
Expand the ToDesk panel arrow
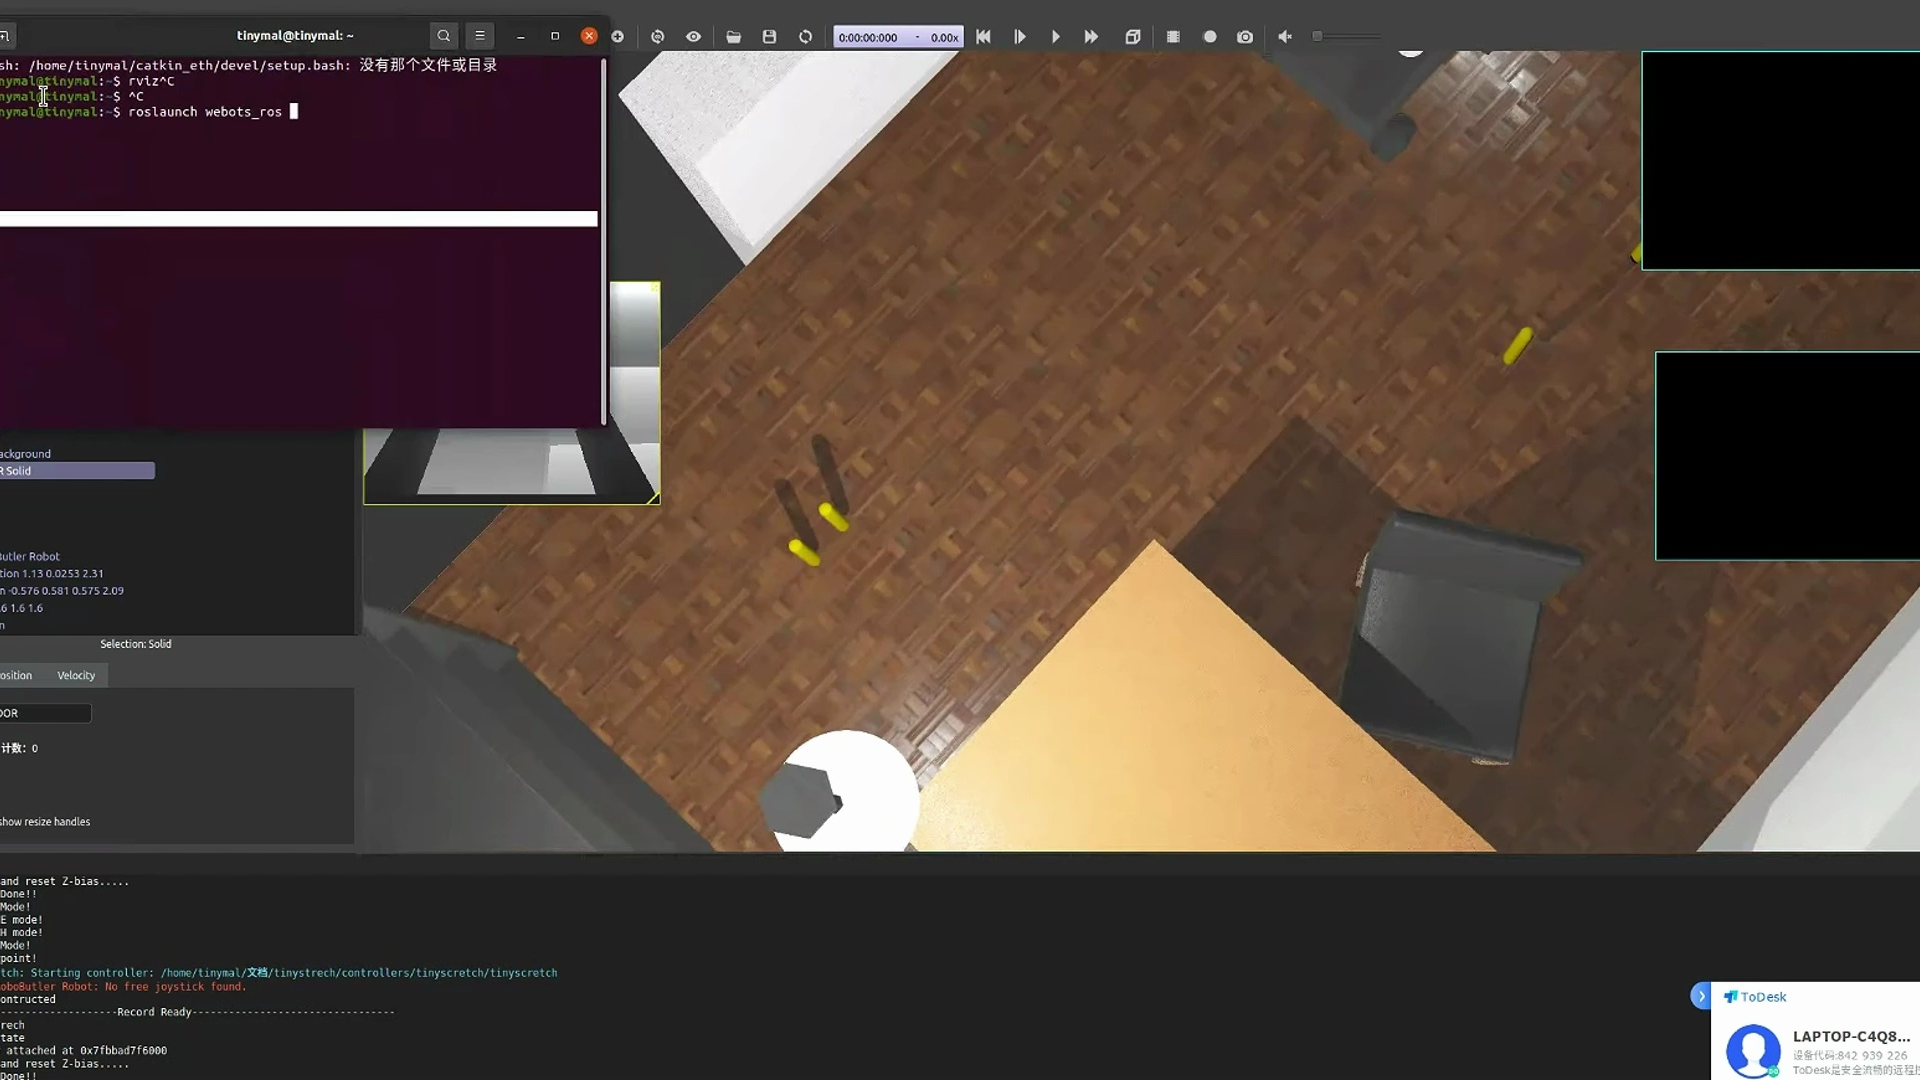click(x=1701, y=996)
